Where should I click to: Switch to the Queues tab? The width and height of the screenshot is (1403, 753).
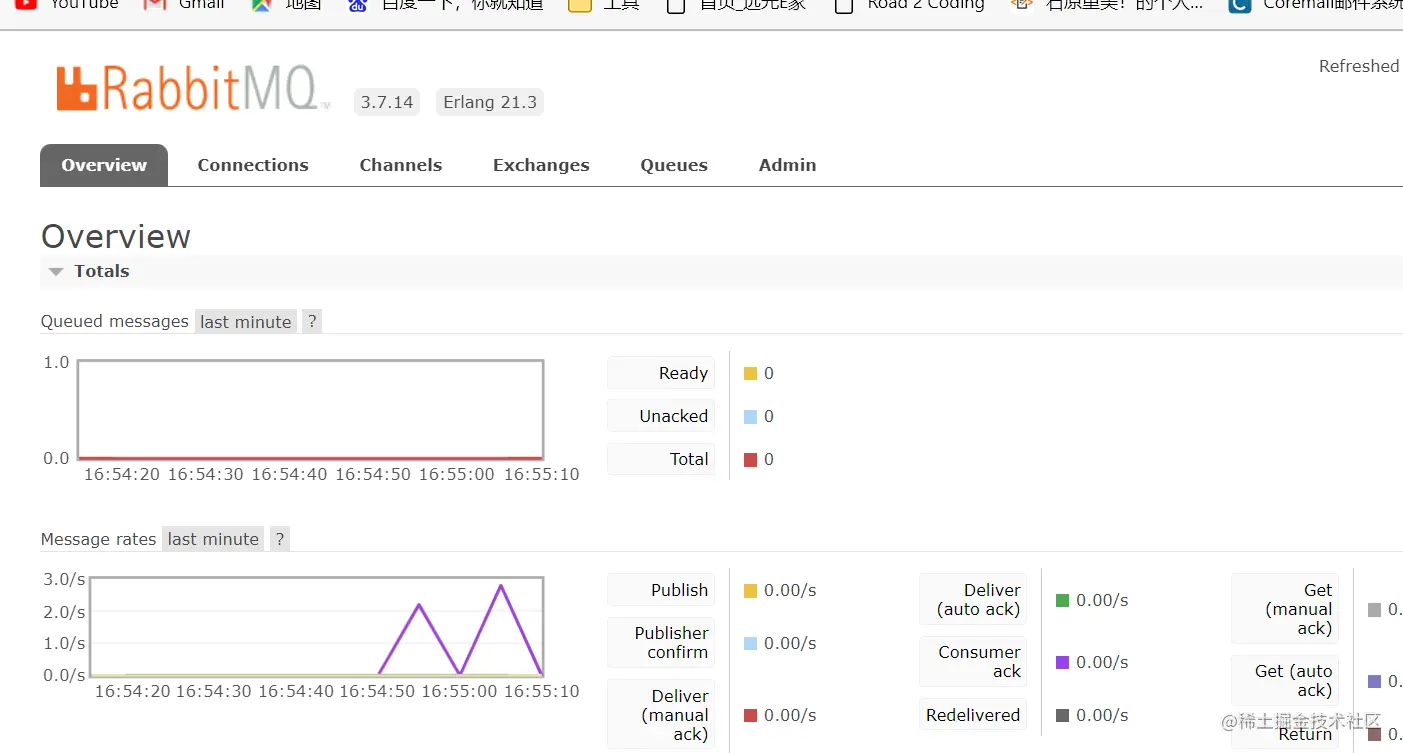(674, 165)
